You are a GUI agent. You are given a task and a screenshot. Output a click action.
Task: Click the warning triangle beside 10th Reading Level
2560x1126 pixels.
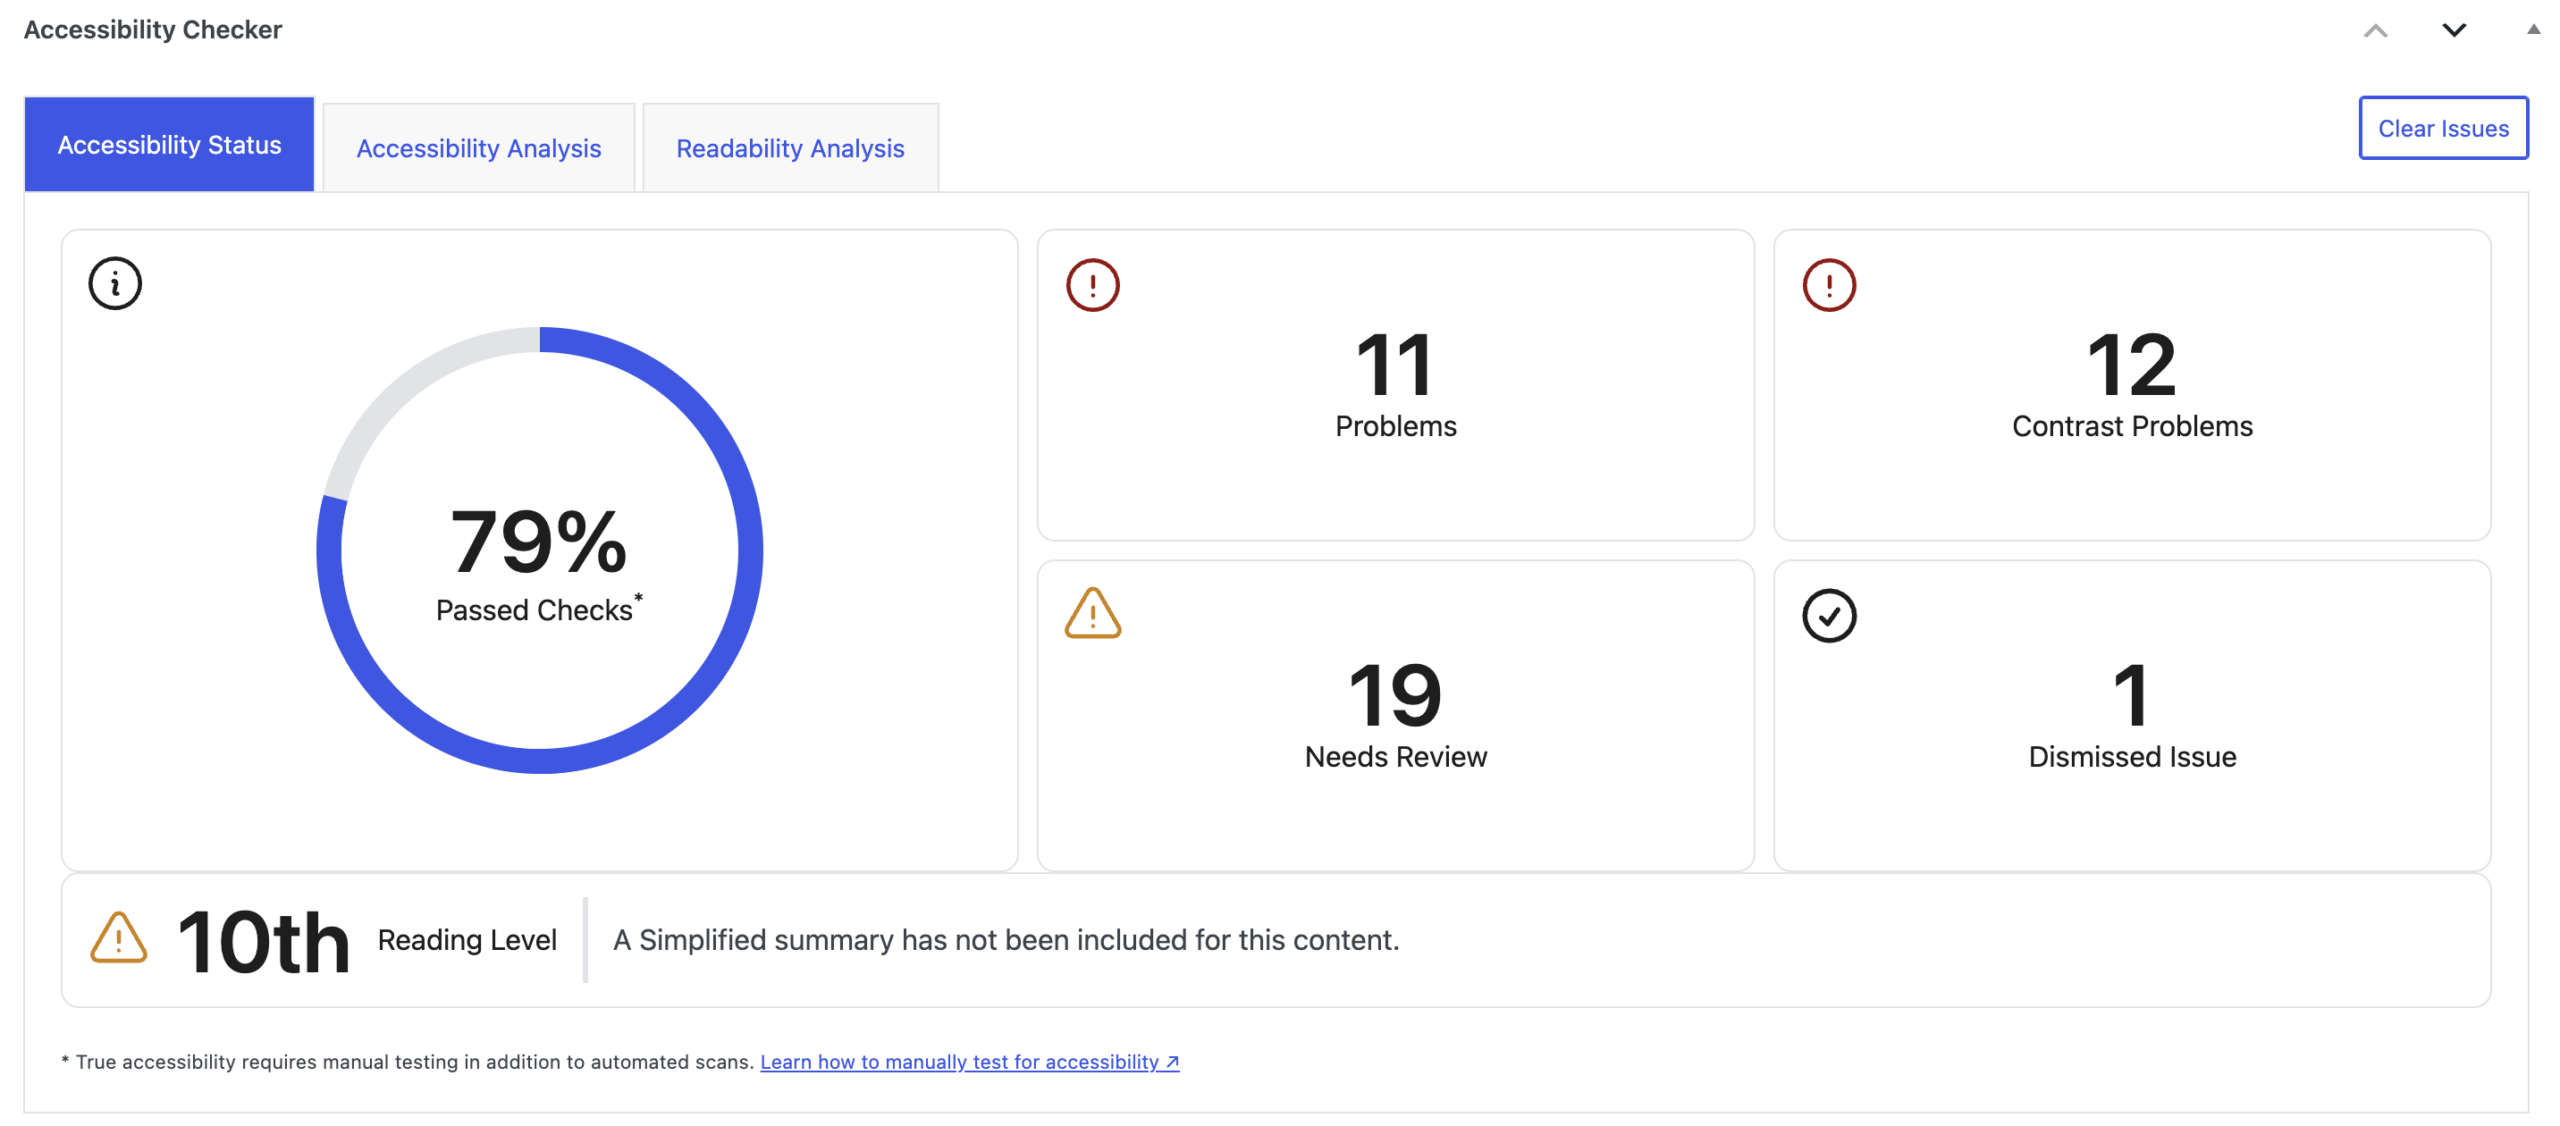tap(118, 938)
